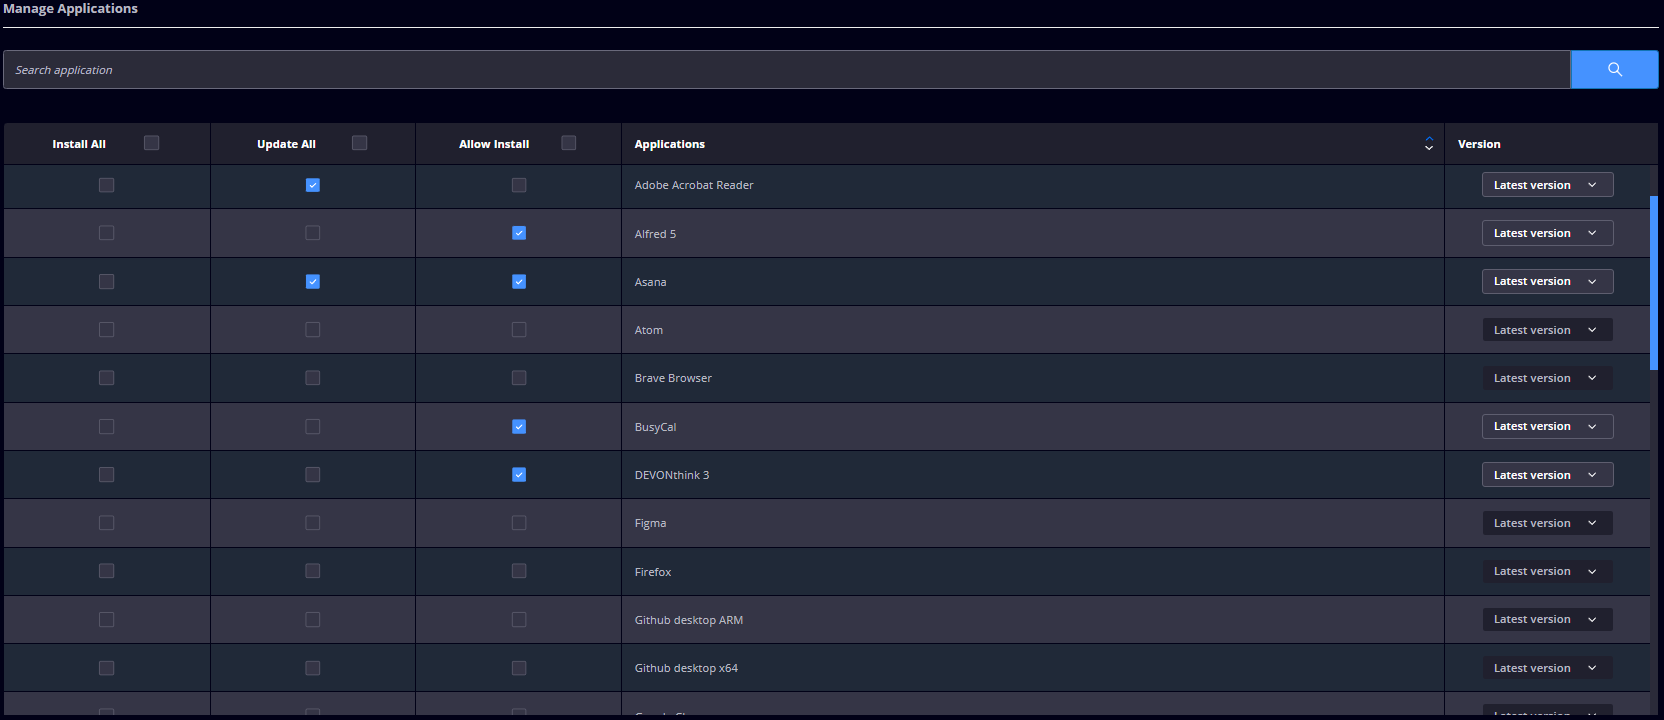This screenshot has height=720, width=1664.
Task: Open version dropdown for Github desktop ARM
Action: tap(1547, 620)
